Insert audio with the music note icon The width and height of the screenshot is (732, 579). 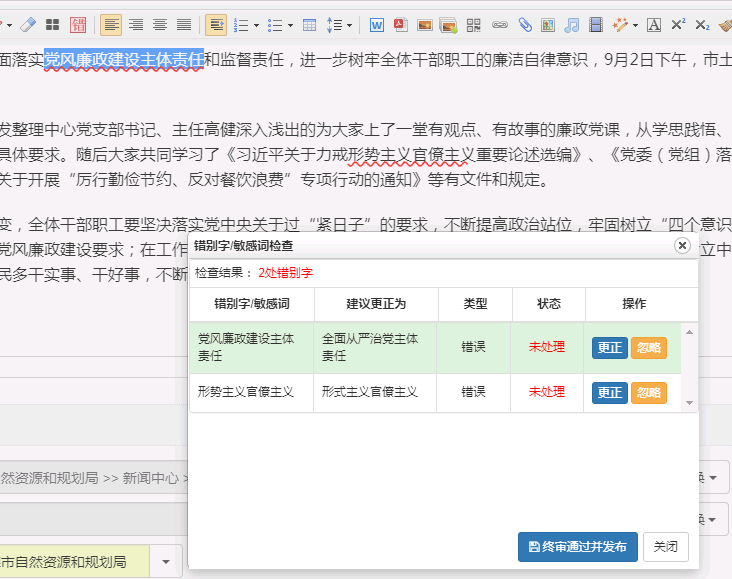click(572, 24)
